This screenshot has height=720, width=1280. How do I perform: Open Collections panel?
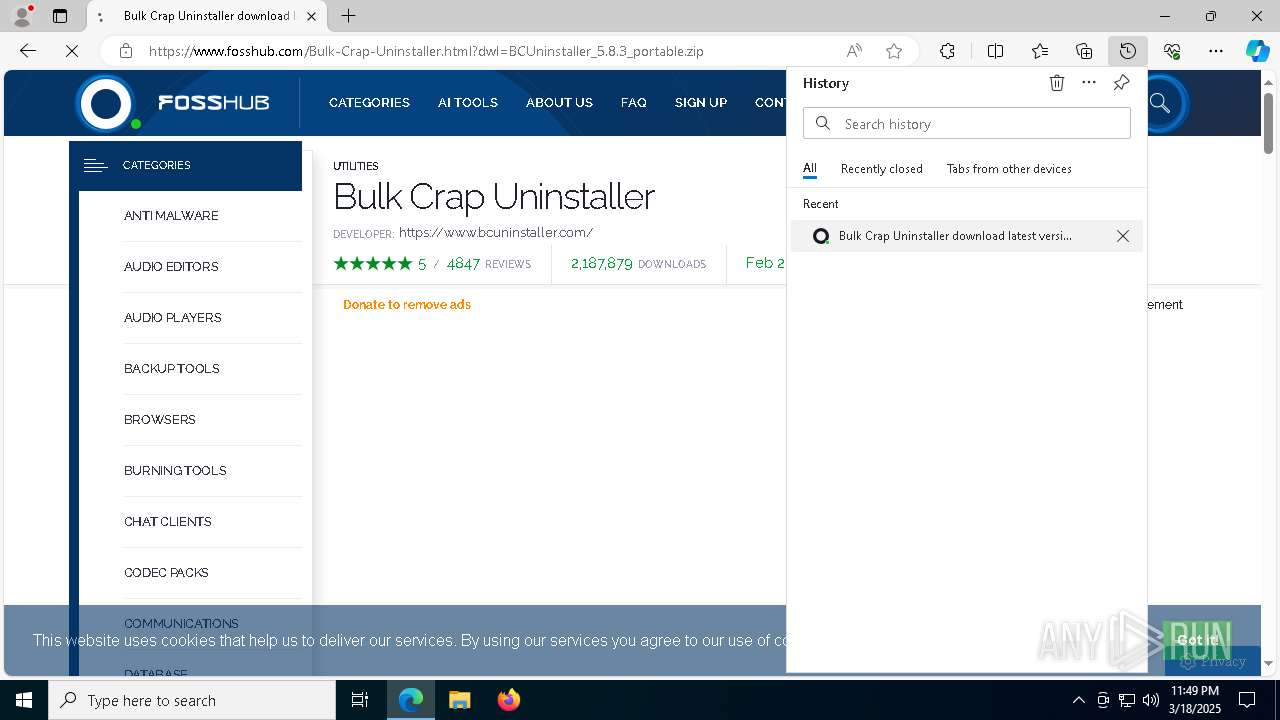[1084, 51]
